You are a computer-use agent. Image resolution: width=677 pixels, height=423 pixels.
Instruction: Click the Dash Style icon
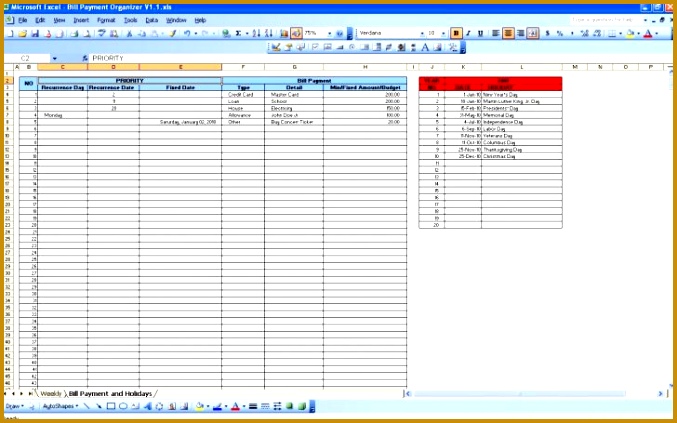click(266, 406)
